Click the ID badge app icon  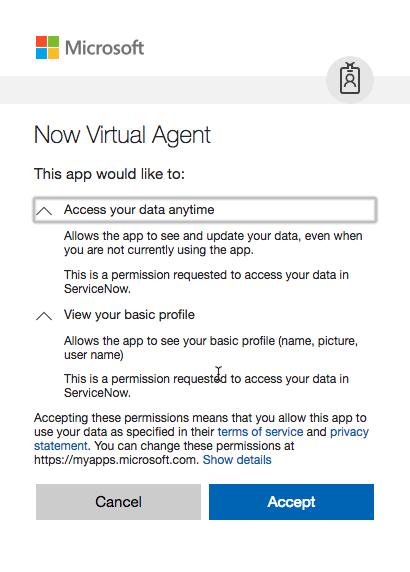point(350,80)
